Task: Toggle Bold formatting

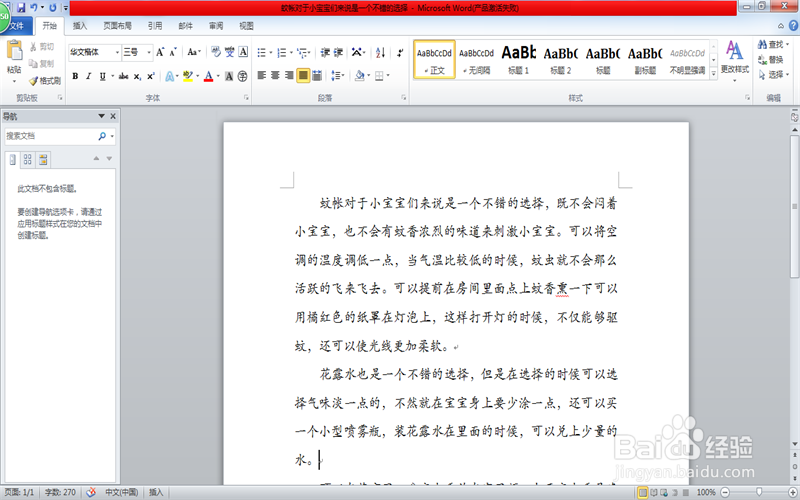Action: [x=75, y=76]
